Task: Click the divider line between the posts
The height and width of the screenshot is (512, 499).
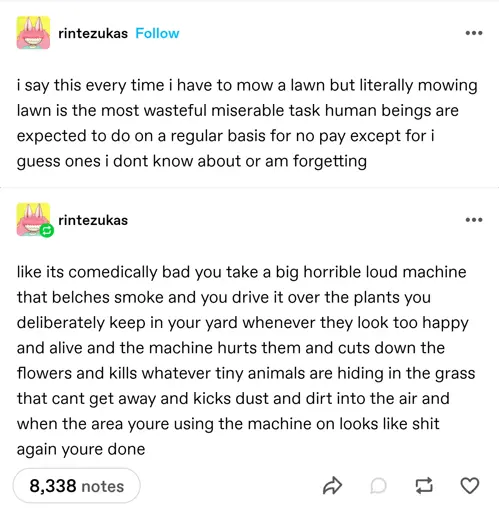Action: (249, 188)
